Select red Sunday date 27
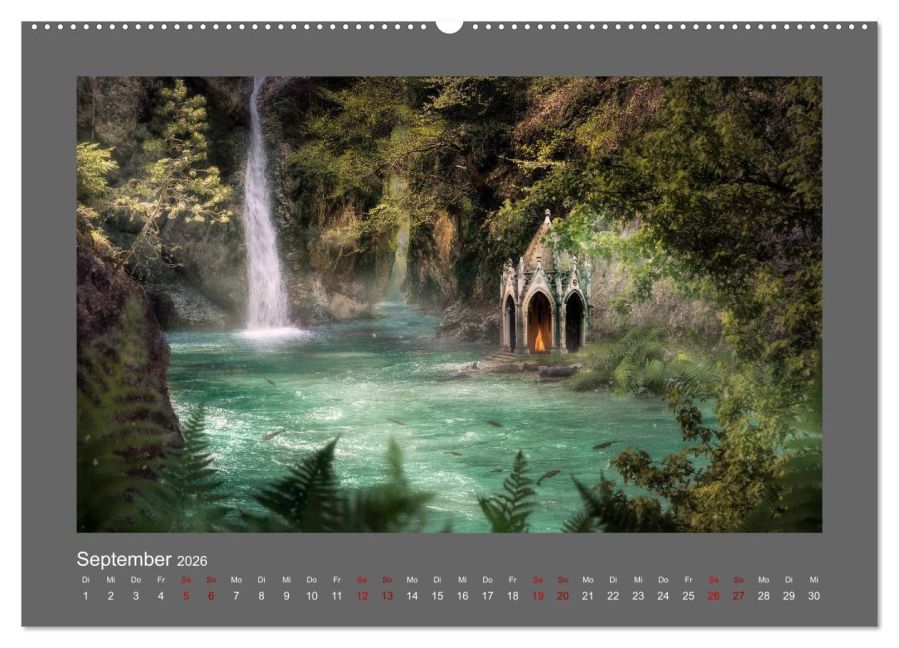This screenshot has width=899, height=648. click(x=738, y=596)
